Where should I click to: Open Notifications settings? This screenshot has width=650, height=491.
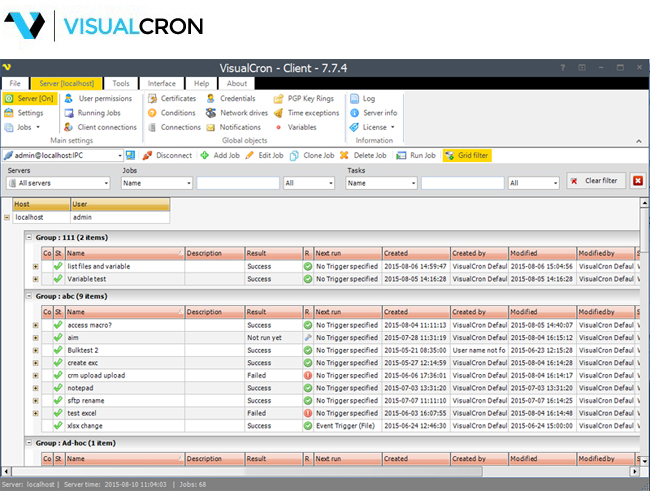[234, 127]
